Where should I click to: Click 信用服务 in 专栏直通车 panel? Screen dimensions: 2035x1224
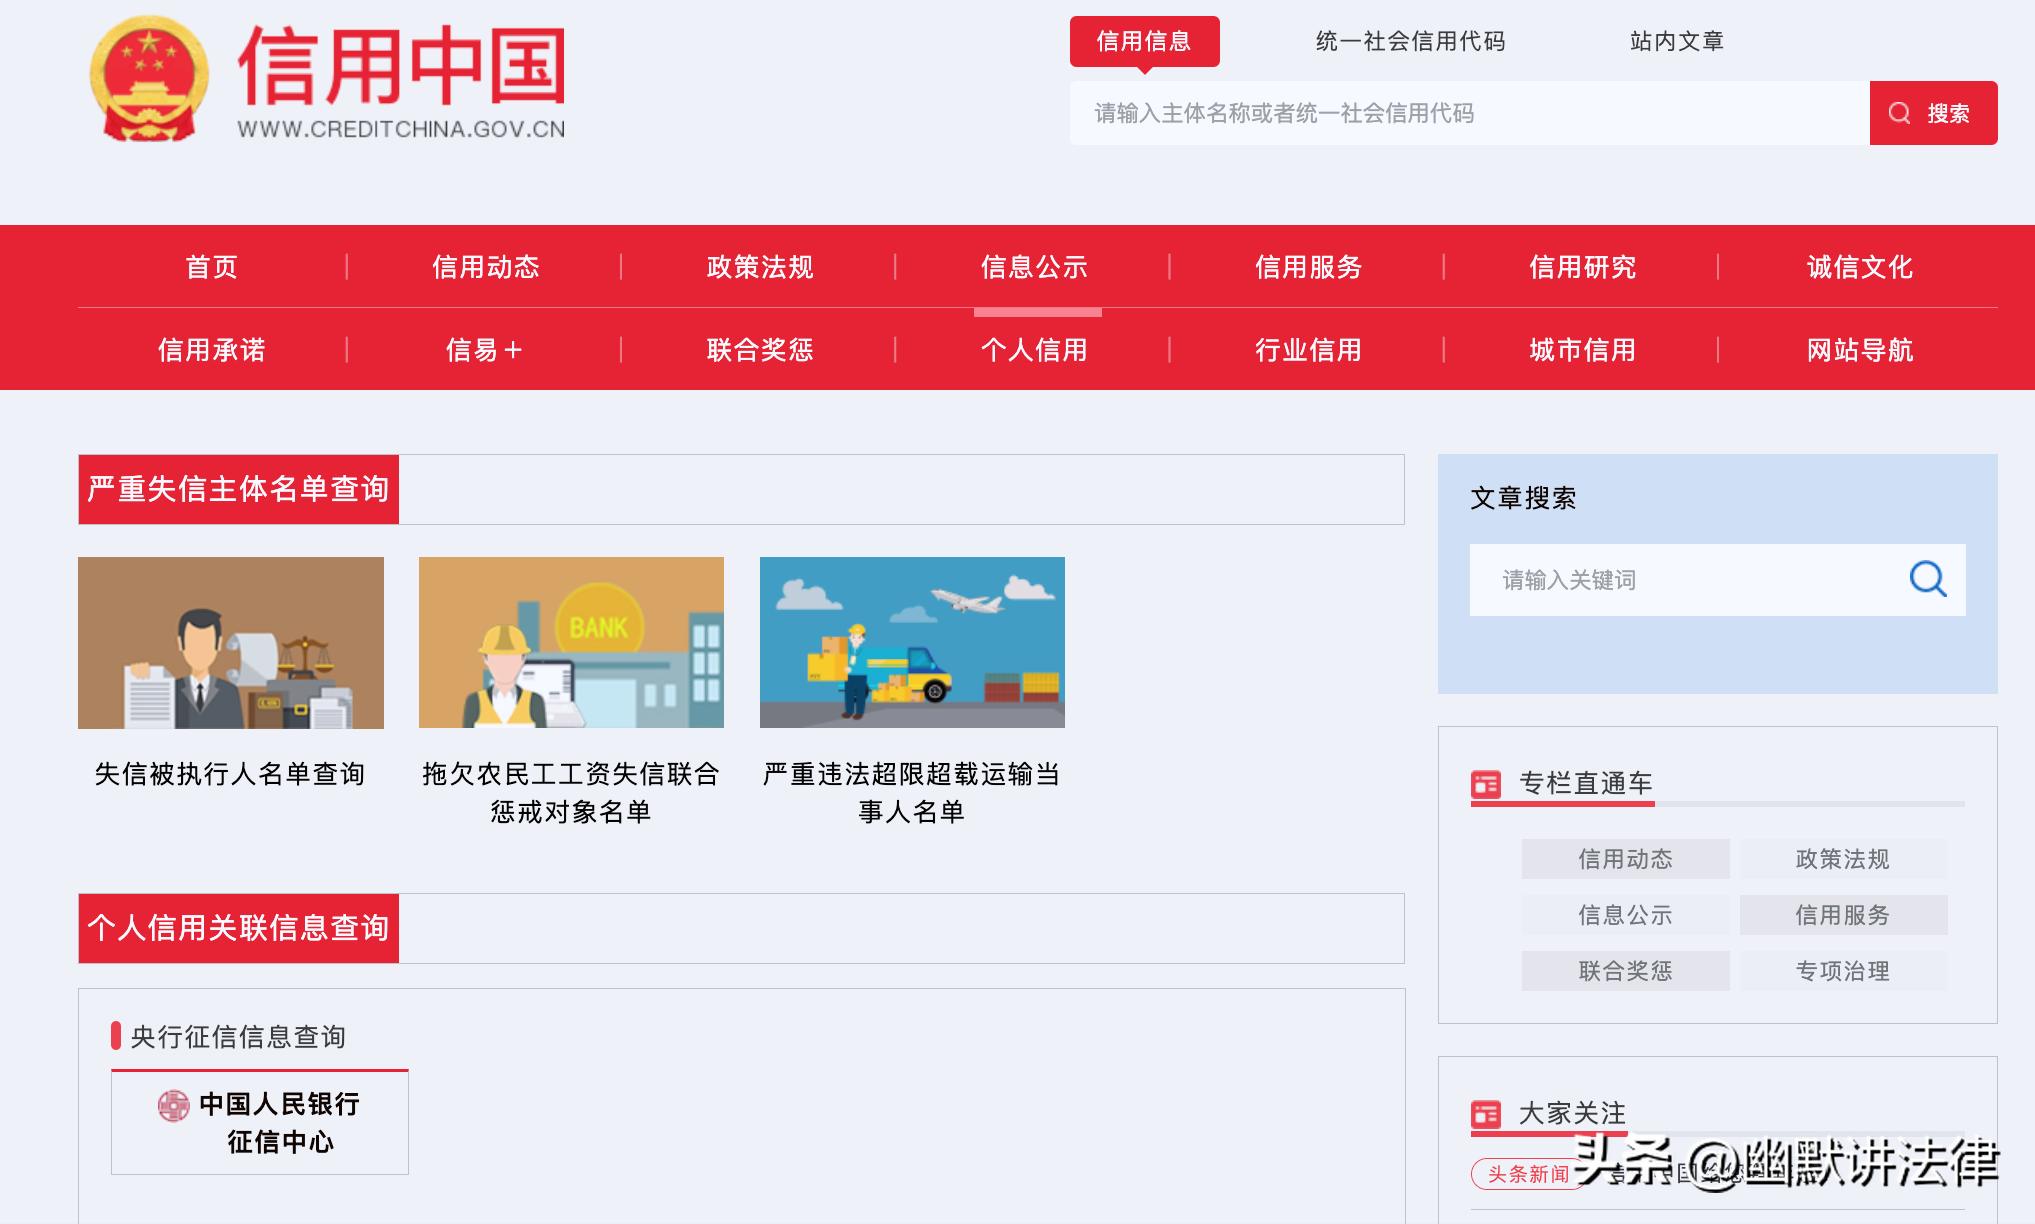(x=1843, y=914)
